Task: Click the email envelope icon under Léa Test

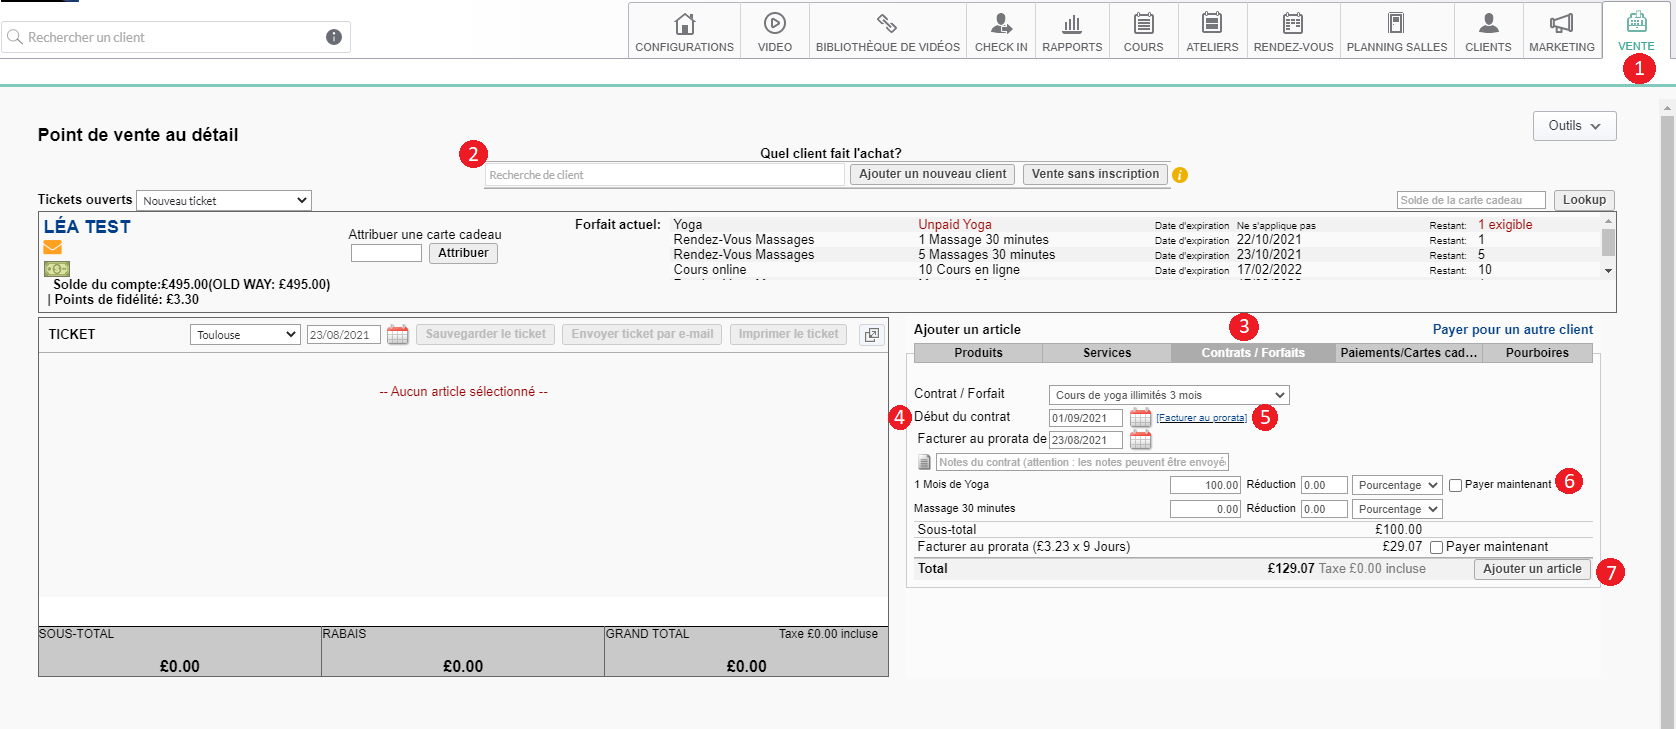Action: tap(53, 247)
